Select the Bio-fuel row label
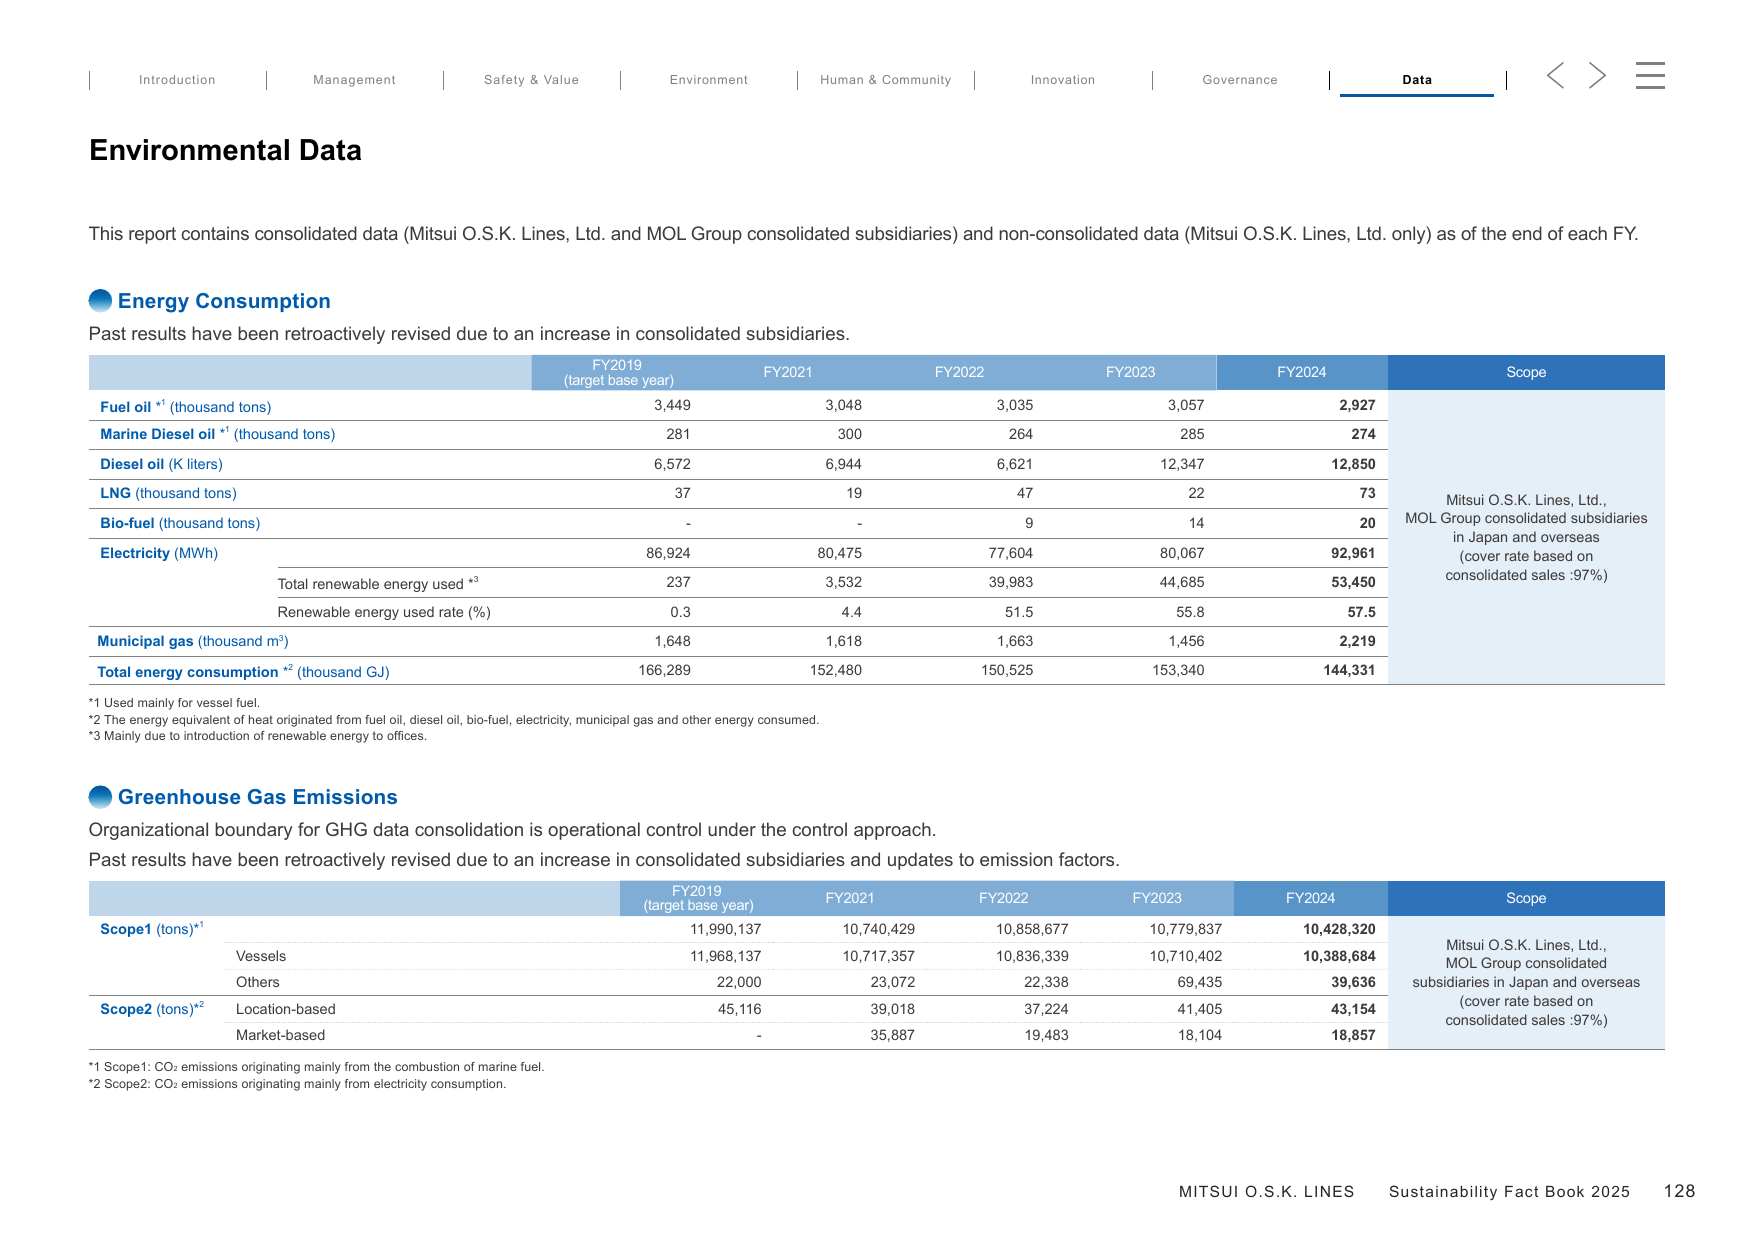Screen dimensions: 1754x1241 tap(180, 523)
